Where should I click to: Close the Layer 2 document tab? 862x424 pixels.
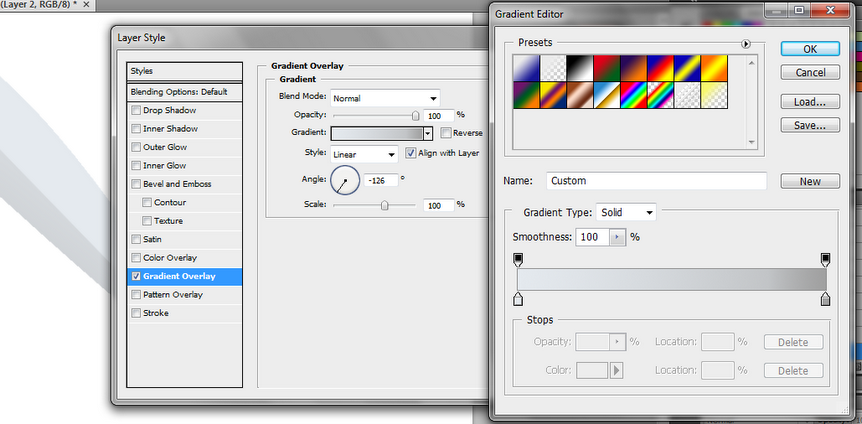coord(86,4)
